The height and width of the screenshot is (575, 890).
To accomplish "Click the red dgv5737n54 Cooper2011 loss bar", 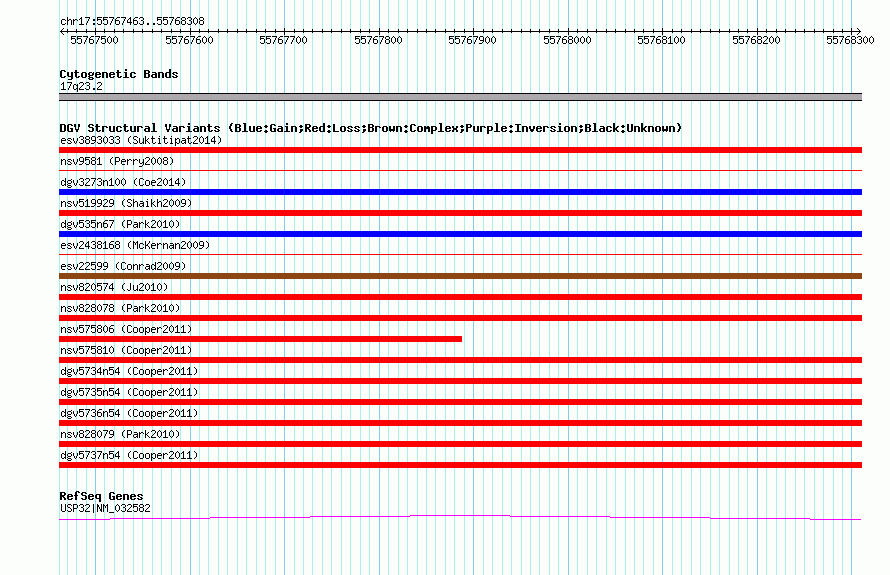I will 460,465.
